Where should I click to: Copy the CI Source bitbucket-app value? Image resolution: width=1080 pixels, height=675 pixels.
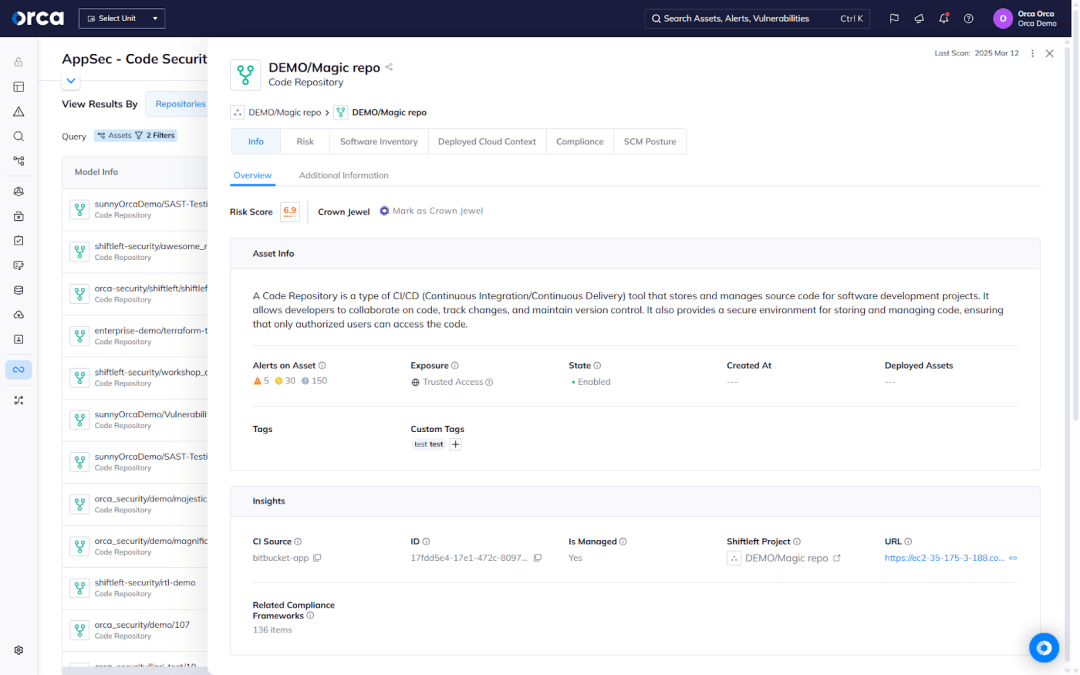coord(317,558)
